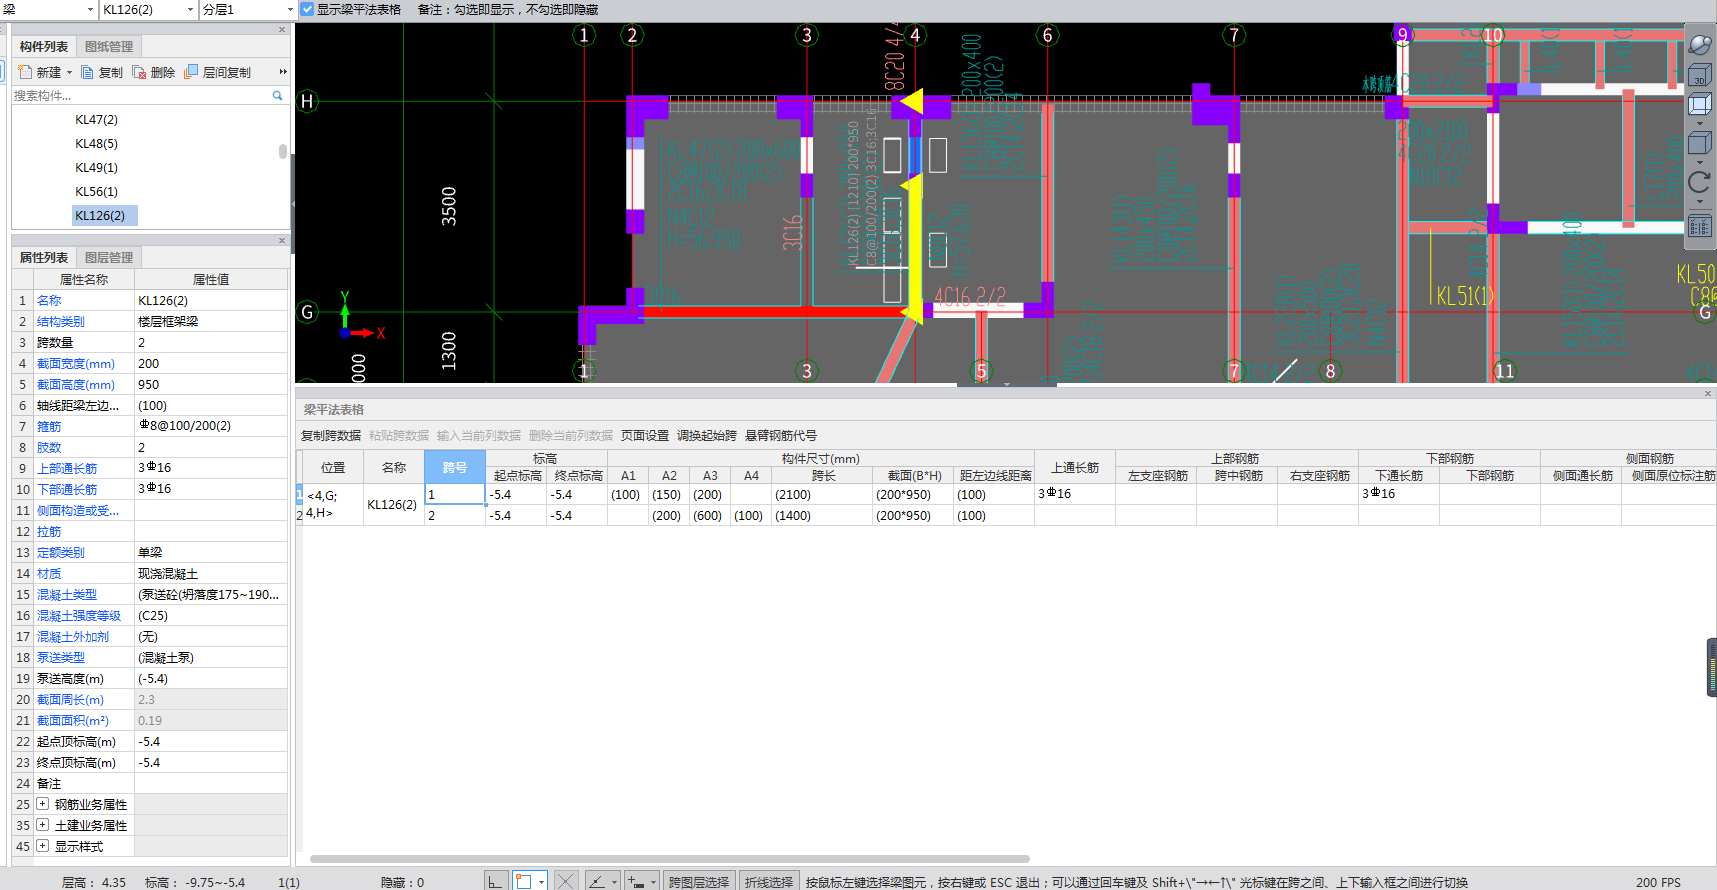Expand the 显示样式 group
Screen dimensions: 1717x890
pyautogui.click(x=43, y=846)
